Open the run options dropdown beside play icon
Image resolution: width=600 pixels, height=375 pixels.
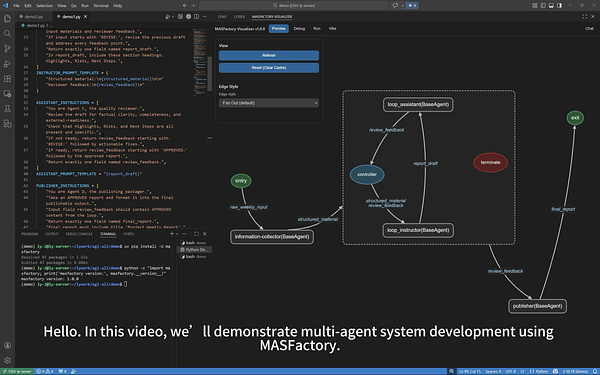[x=173, y=17]
